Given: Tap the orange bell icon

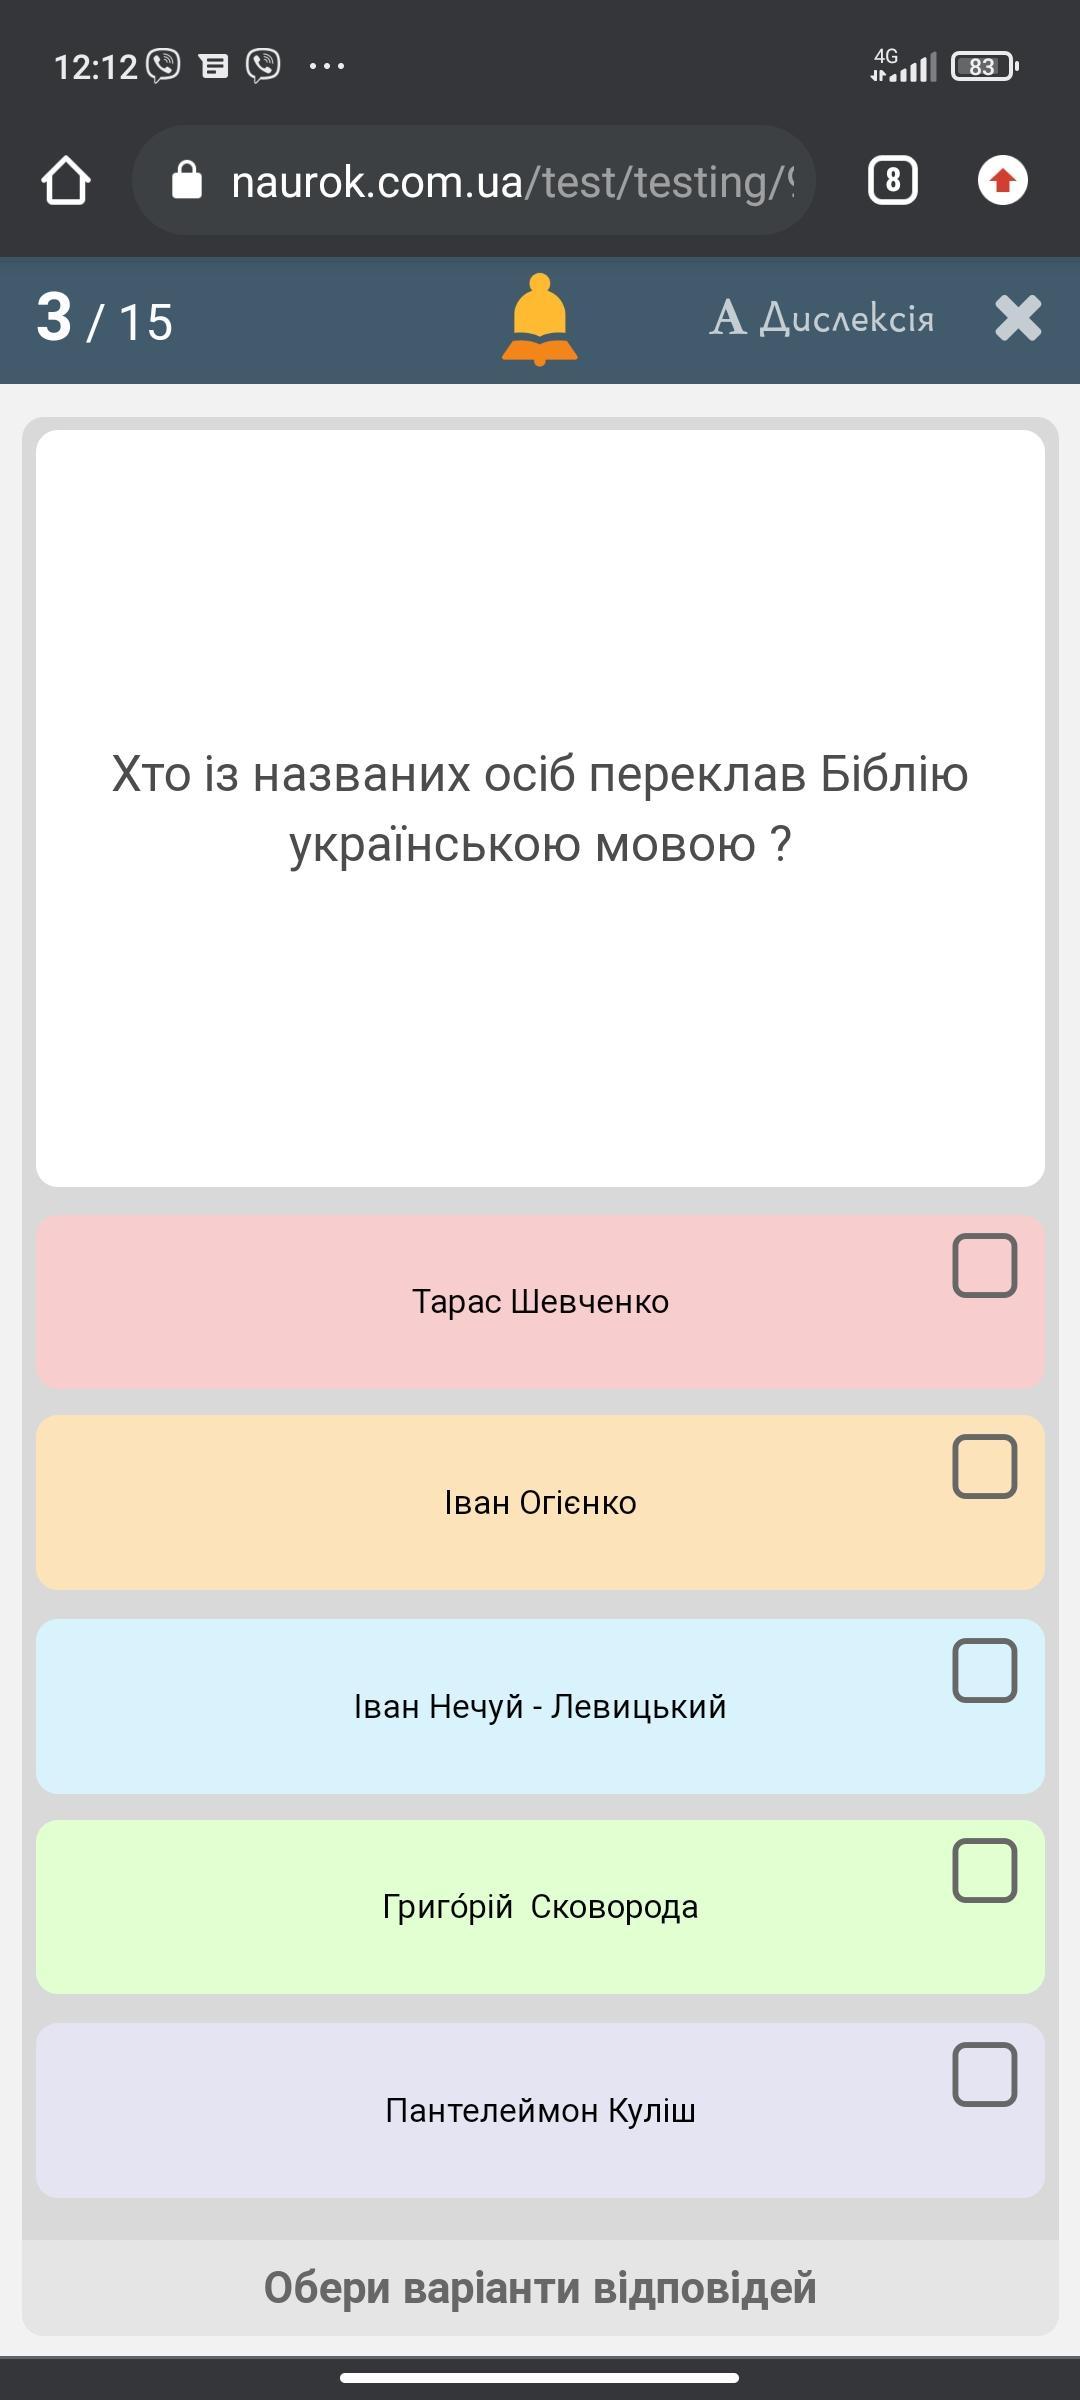Looking at the screenshot, I should point(539,320).
